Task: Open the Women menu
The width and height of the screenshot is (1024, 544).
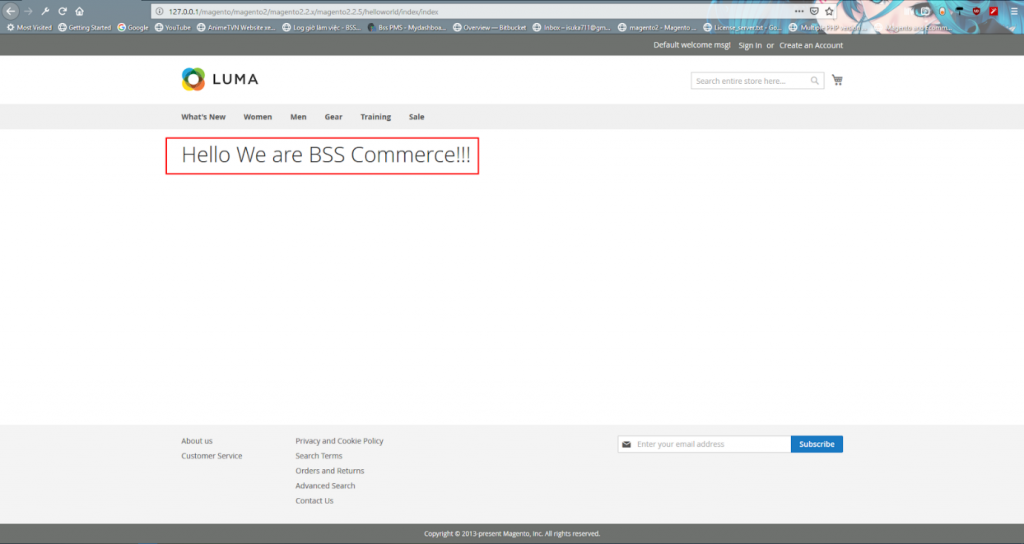Action: point(257,117)
